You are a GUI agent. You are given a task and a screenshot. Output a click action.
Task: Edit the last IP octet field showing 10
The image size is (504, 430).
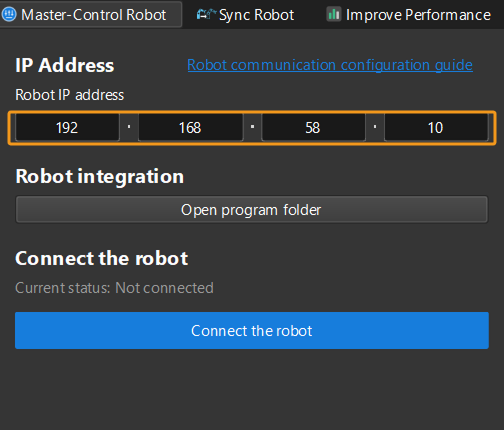pyautogui.click(x=436, y=128)
